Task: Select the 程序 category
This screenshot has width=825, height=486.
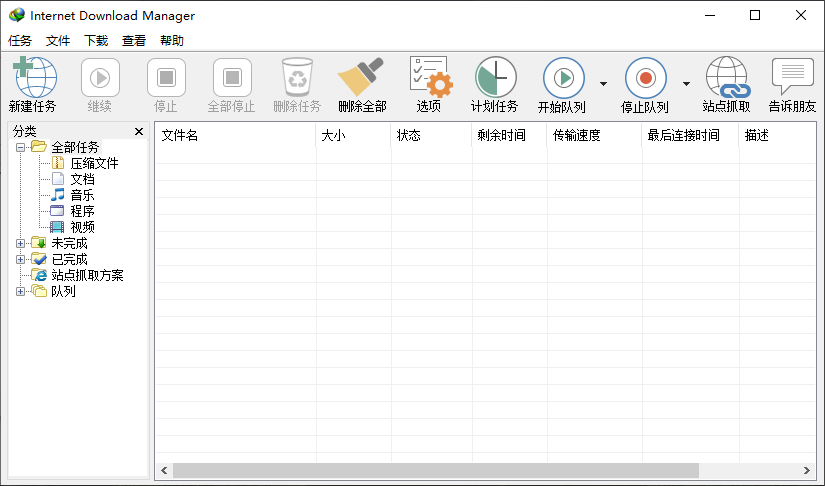Action: click(82, 211)
